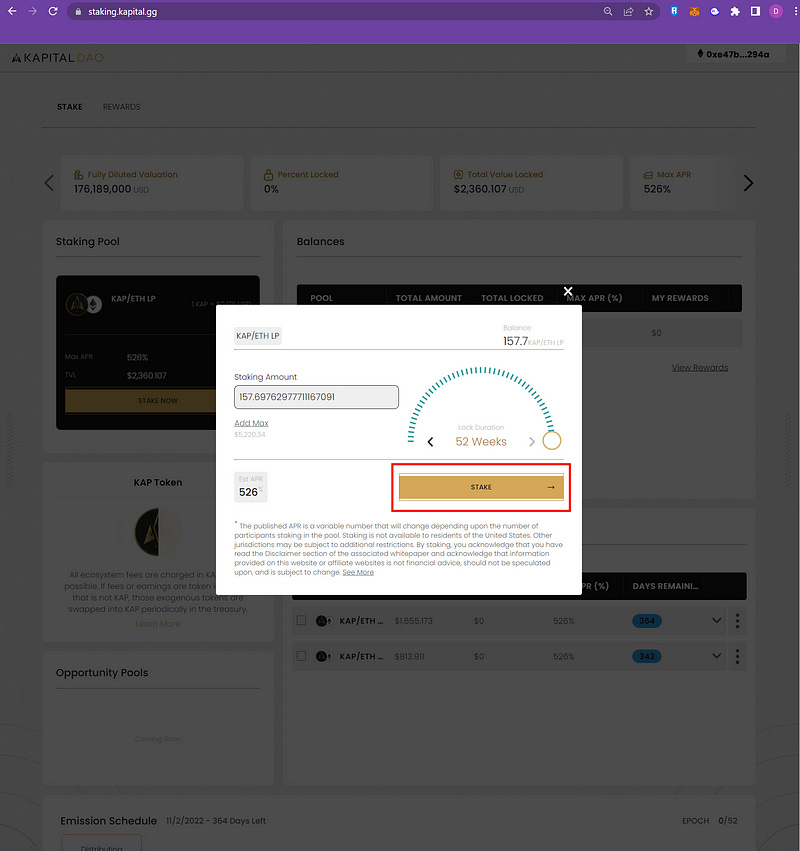Tick the checkbox for the $1,655.173 row

[x=302, y=620]
